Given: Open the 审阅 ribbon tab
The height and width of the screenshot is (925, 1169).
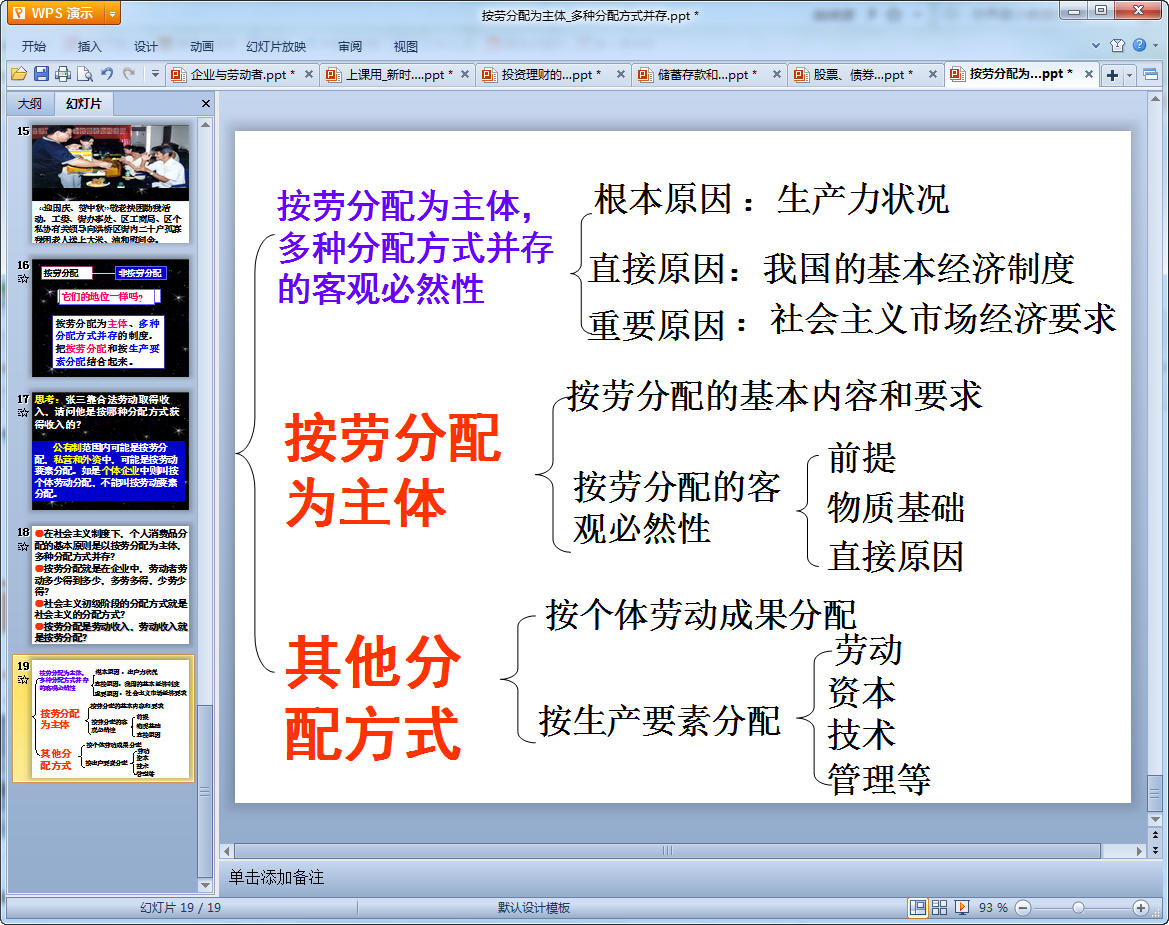Looking at the screenshot, I should [x=350, y=46].
